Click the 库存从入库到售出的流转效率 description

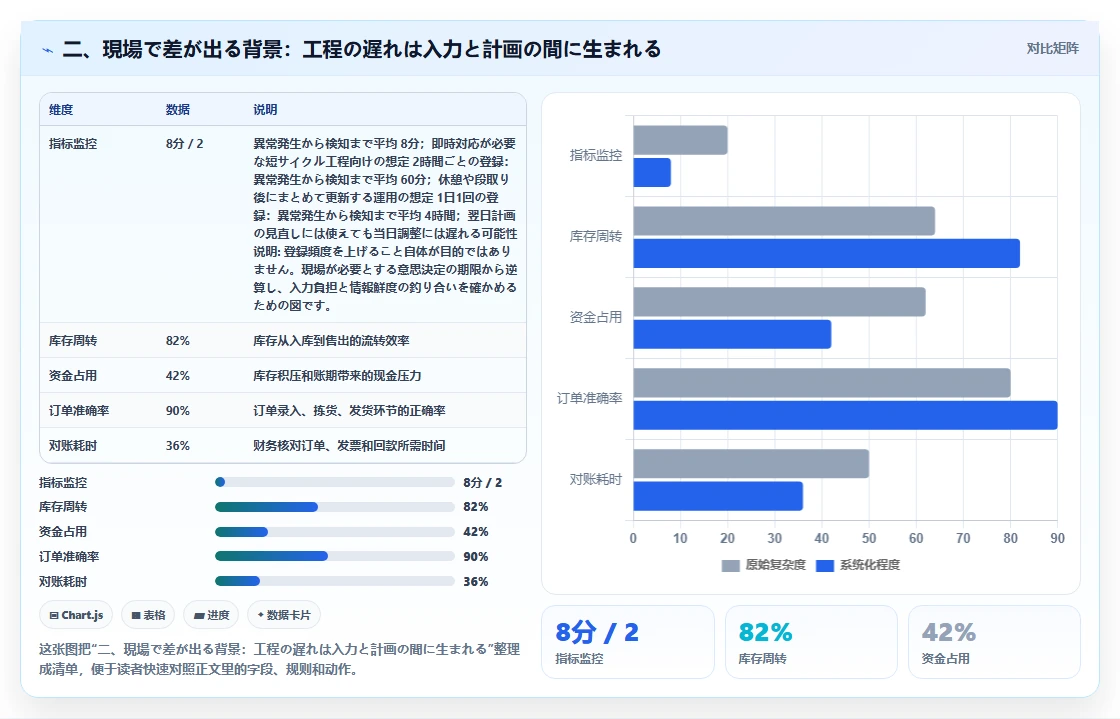(x=331, y=341)
